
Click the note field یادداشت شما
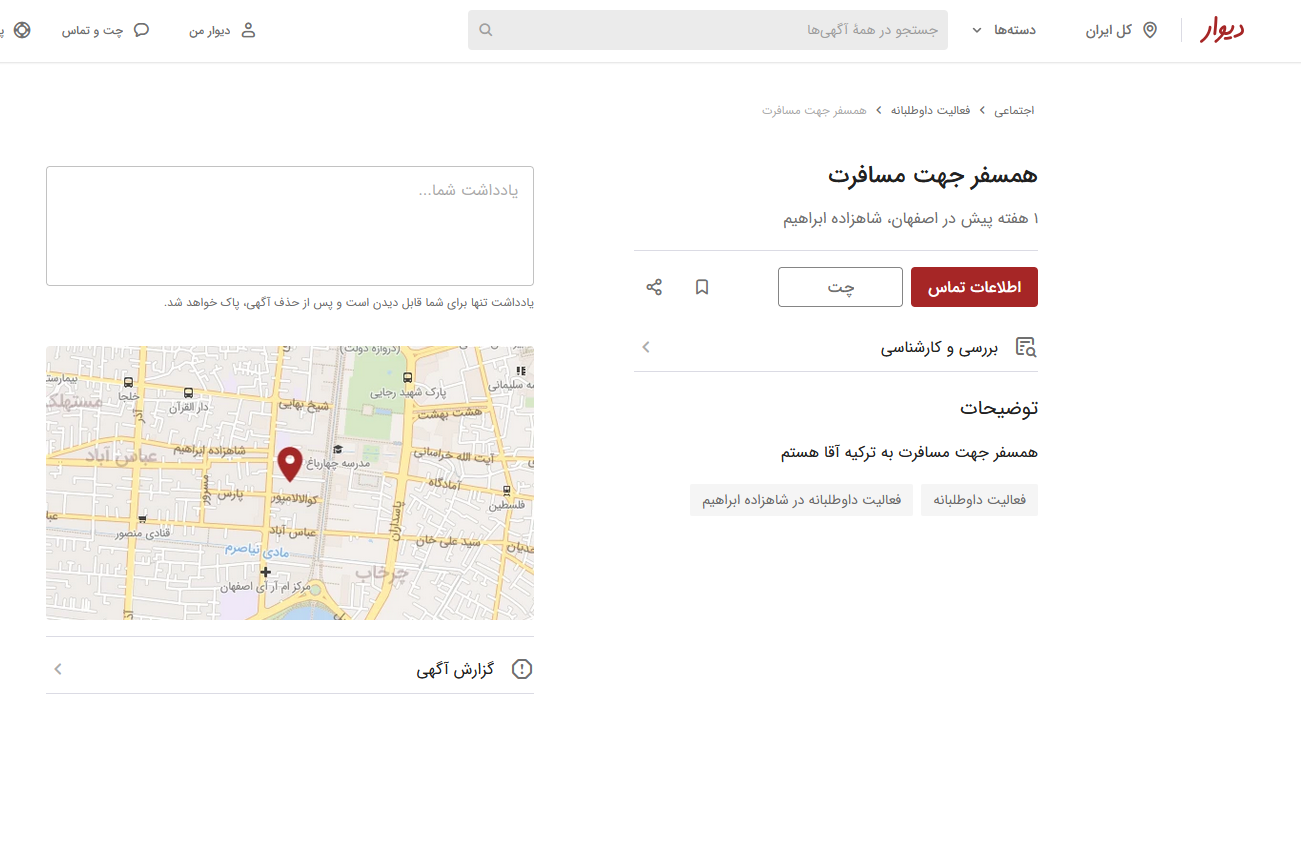[x=290, y=226]
